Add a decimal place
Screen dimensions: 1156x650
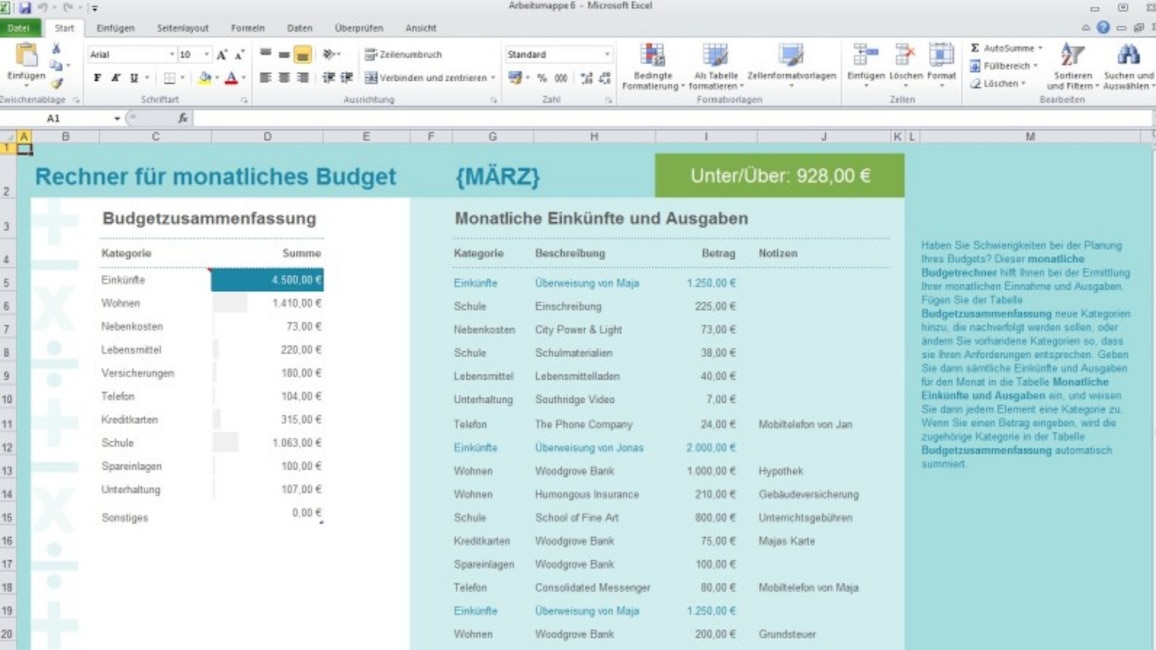pos(587,78)
